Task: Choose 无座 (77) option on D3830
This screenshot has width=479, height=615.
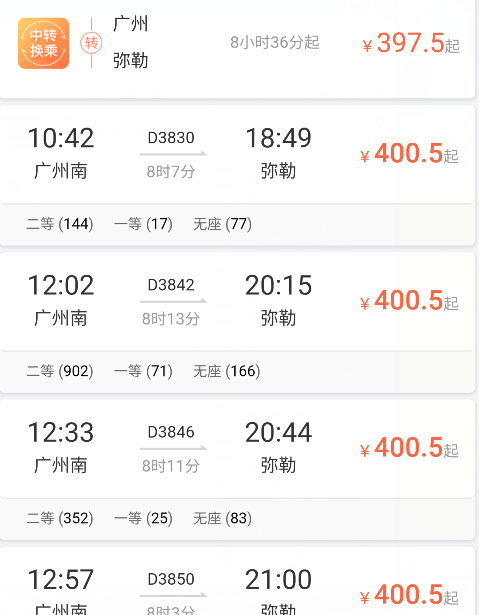Action: (222, 224)
